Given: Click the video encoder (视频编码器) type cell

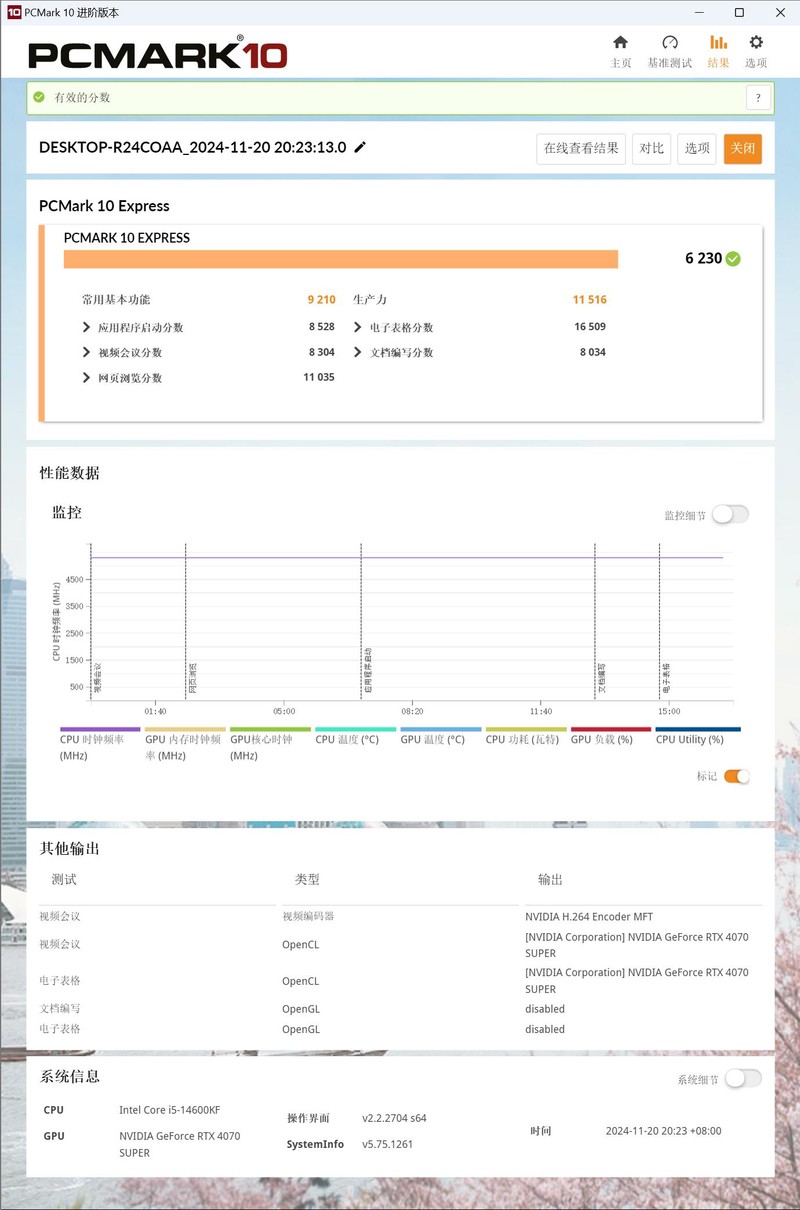Looking at the screenshot, I should pyautogui.click(x=308, y=916).
